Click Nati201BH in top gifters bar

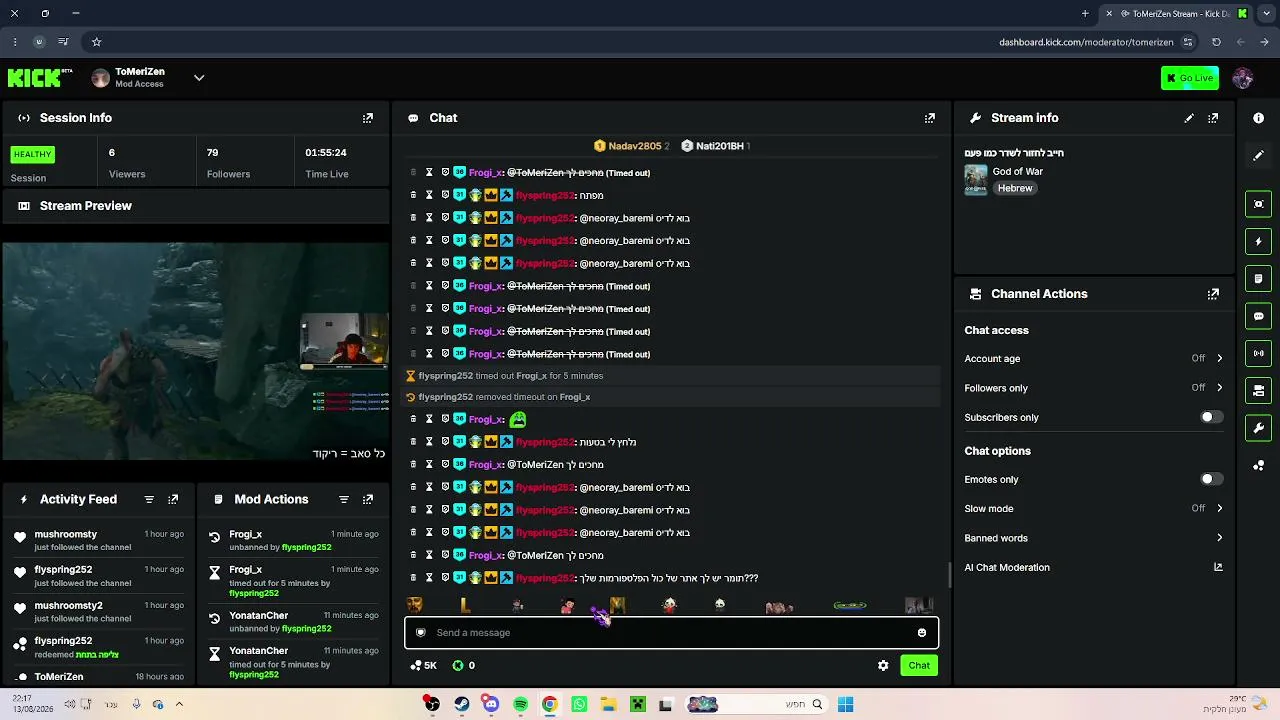[715, 146]
